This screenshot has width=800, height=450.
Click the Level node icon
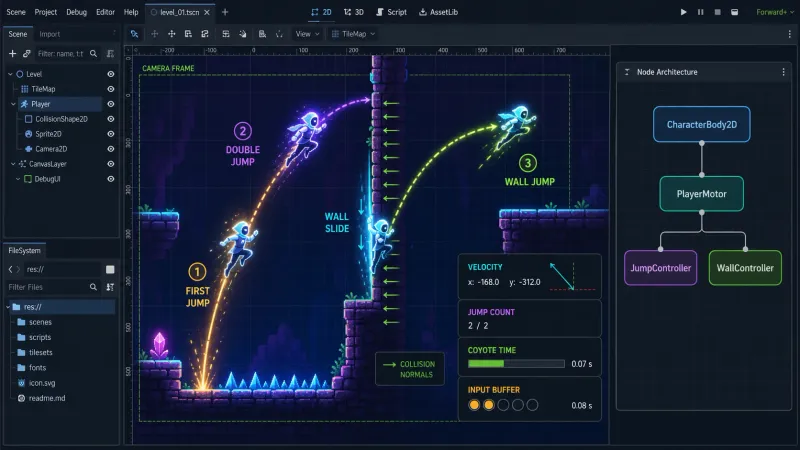(x=20, y=74)
